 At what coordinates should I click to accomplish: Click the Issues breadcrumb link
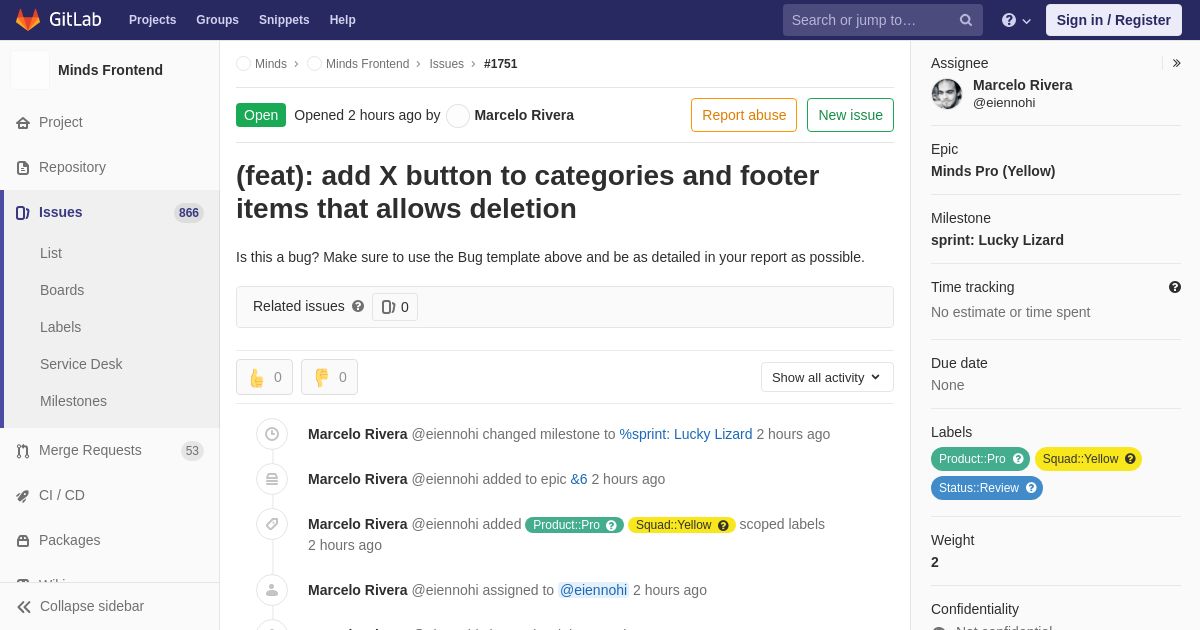[446, 64]
